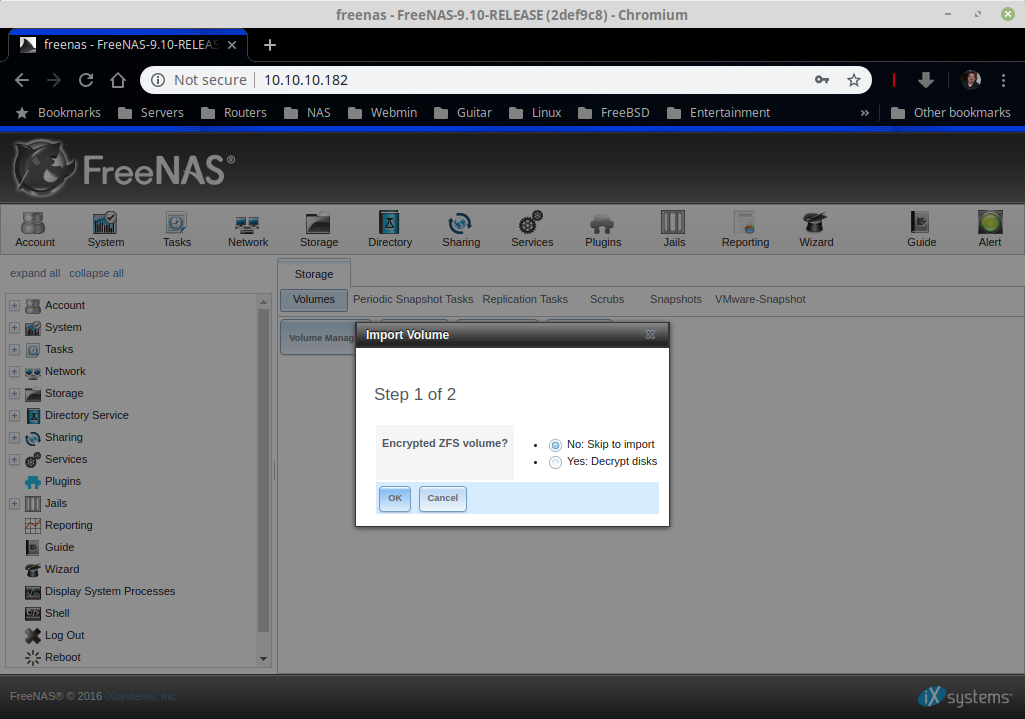
Task: Expand Storage tree node
Action: [14, 393]
